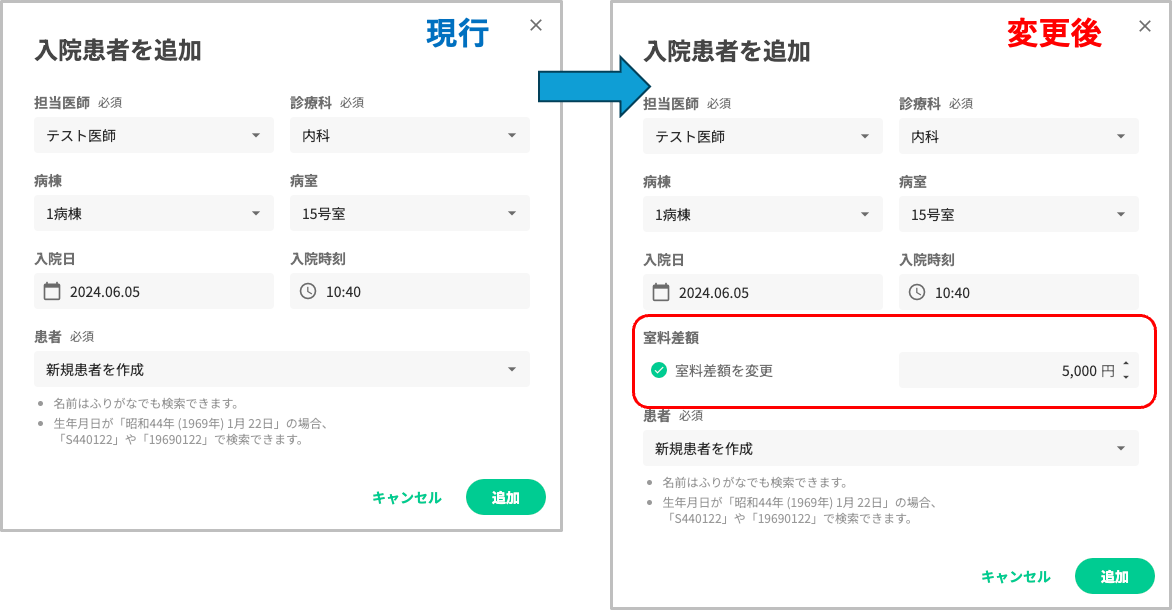Image resolution: width=1172 pixels, height=610 pixels.
Task: Click calendar icon in left dialog's 入院日 field
Action: 52,291
